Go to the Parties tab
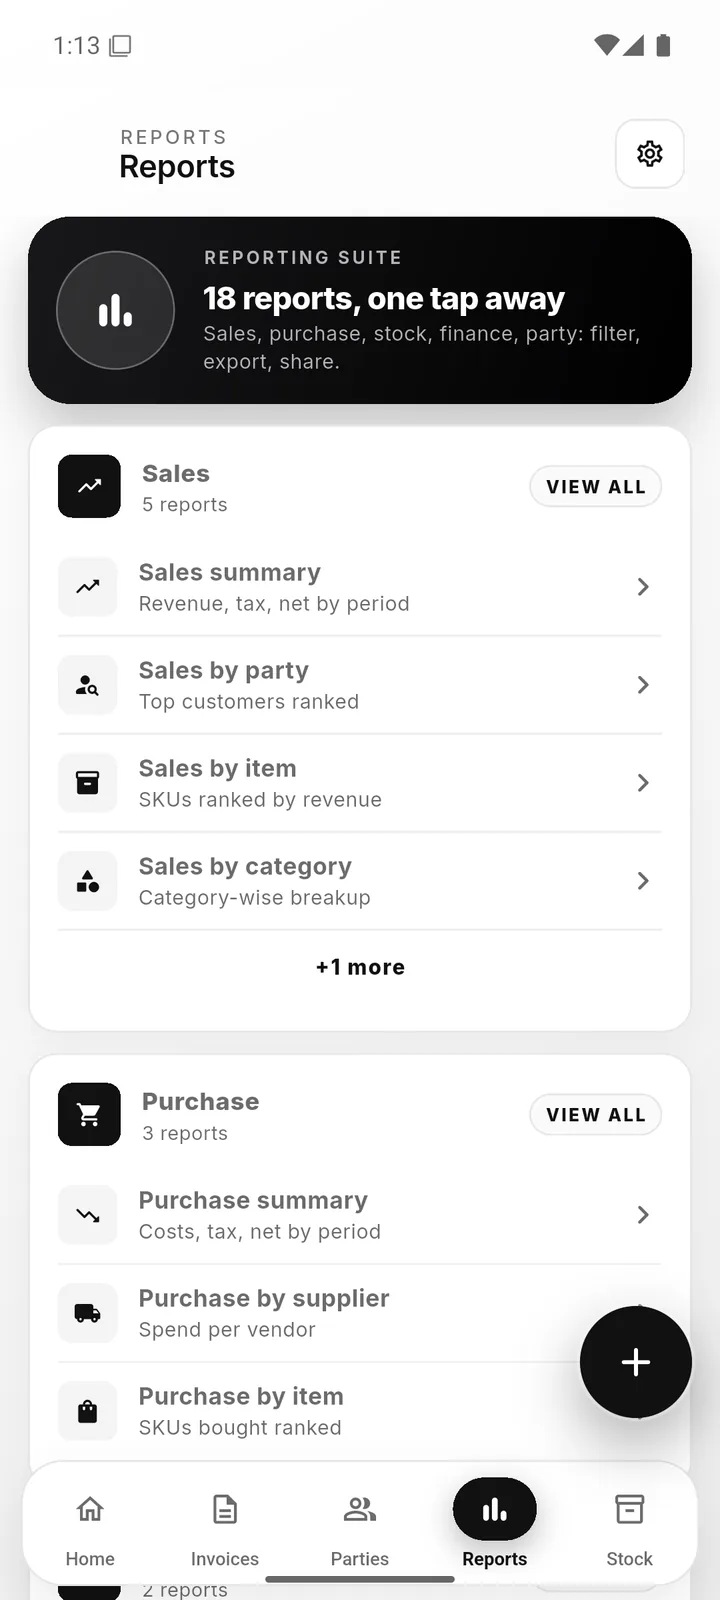Screen dimensions: 720x1600 coord(360,1530)
